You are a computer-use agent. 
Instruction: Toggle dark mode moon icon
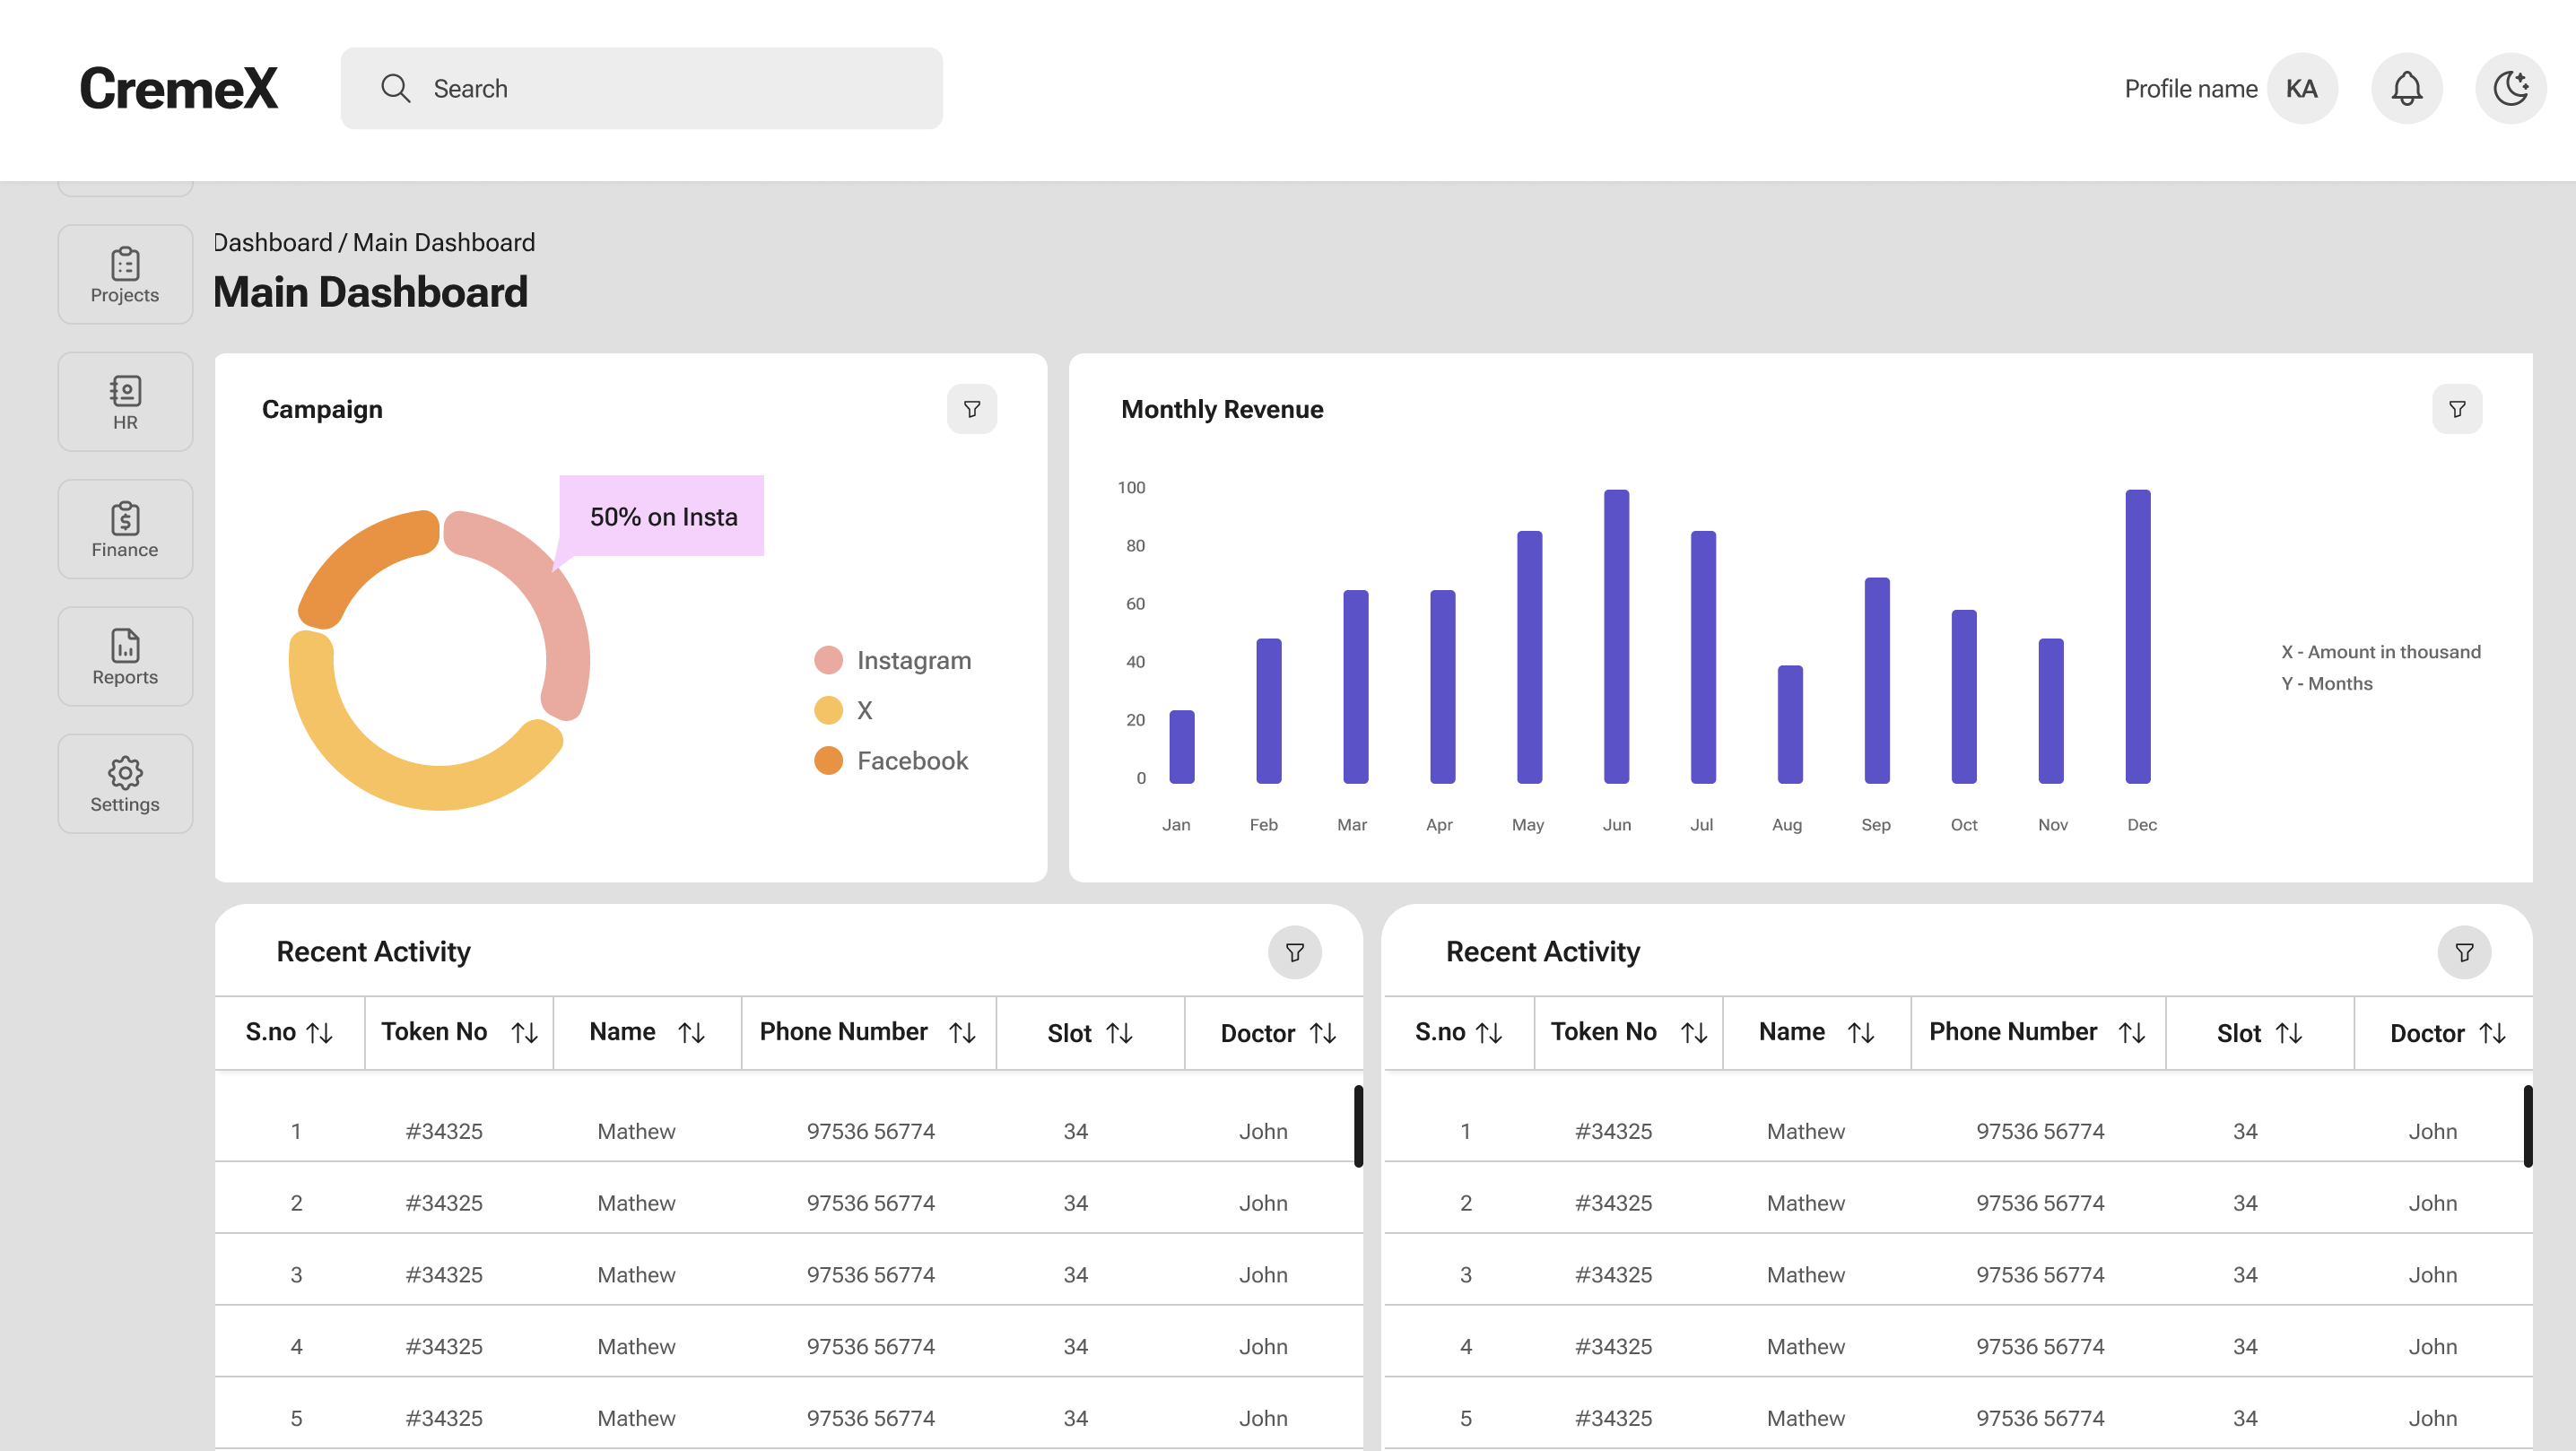point(2510,88)
